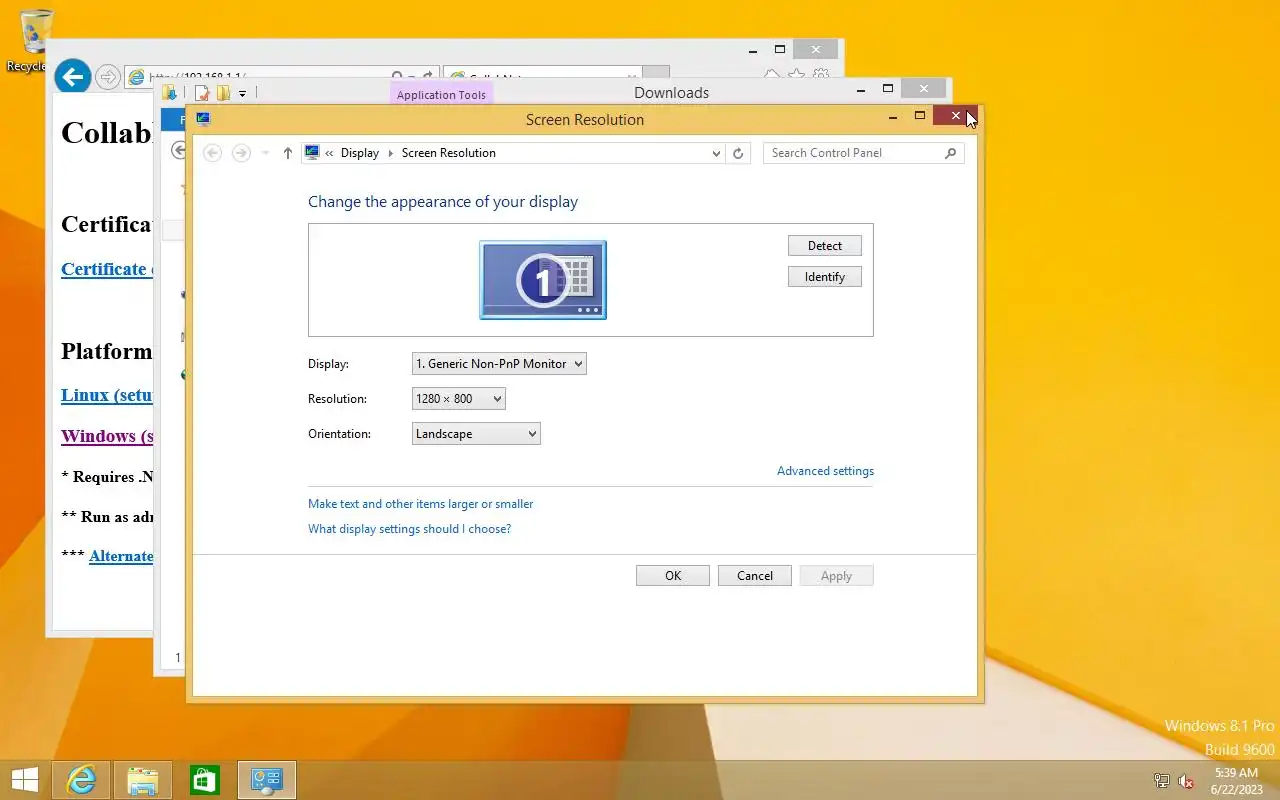Open the Resolution dropdown showing 1280 × 800

[459, 399]
